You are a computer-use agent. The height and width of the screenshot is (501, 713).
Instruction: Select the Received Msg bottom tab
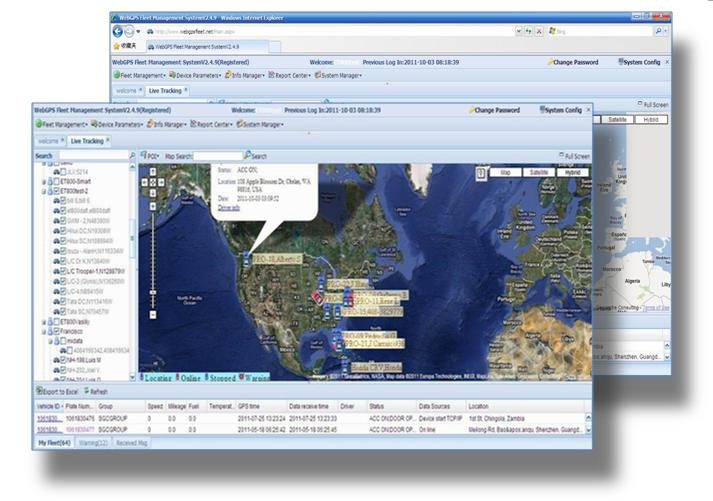[x=131, y=443]
